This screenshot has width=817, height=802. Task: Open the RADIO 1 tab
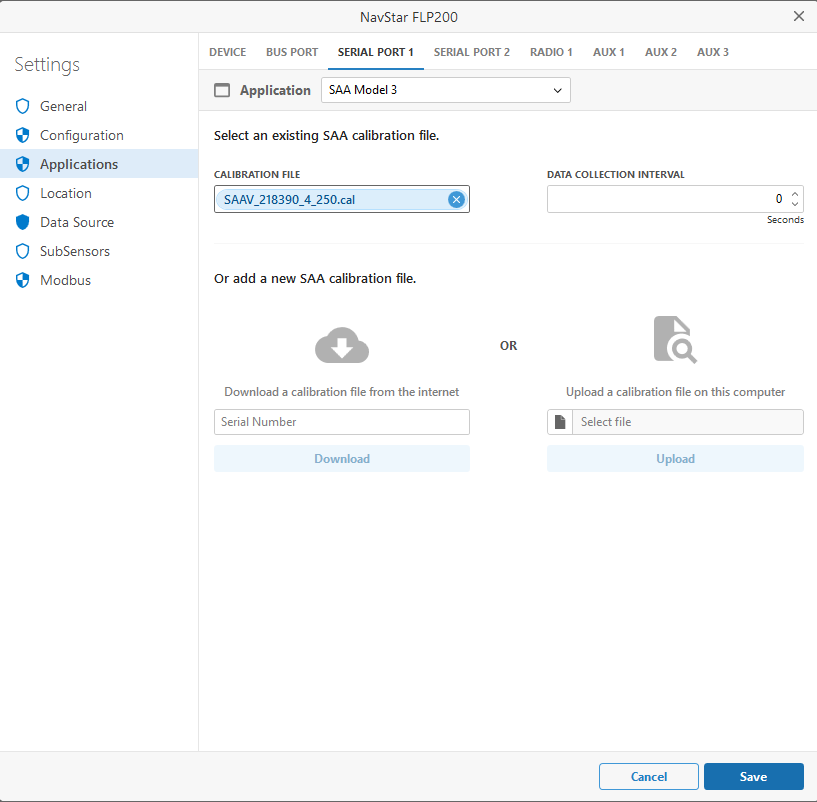[x=551, y=52]
